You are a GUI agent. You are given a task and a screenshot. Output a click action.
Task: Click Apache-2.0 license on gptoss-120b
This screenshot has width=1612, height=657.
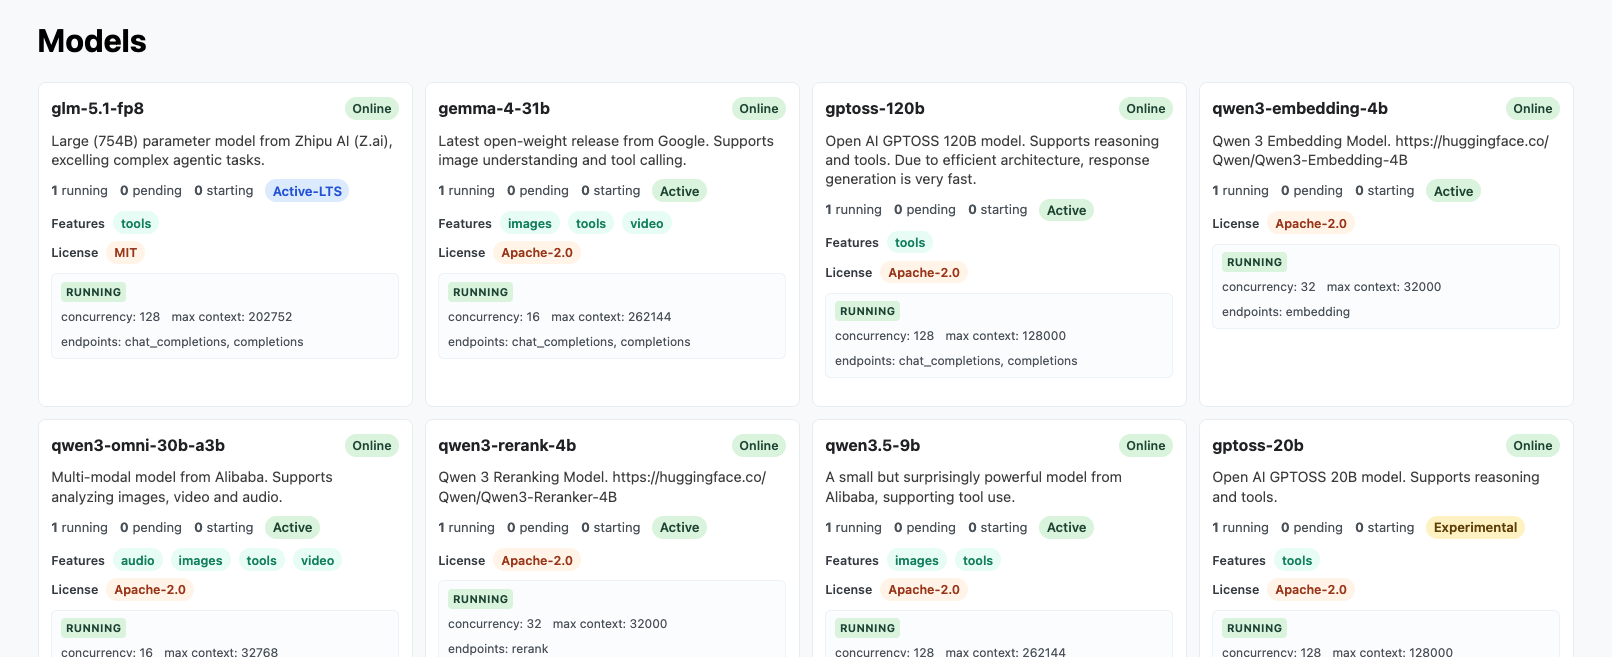(924, 272)
